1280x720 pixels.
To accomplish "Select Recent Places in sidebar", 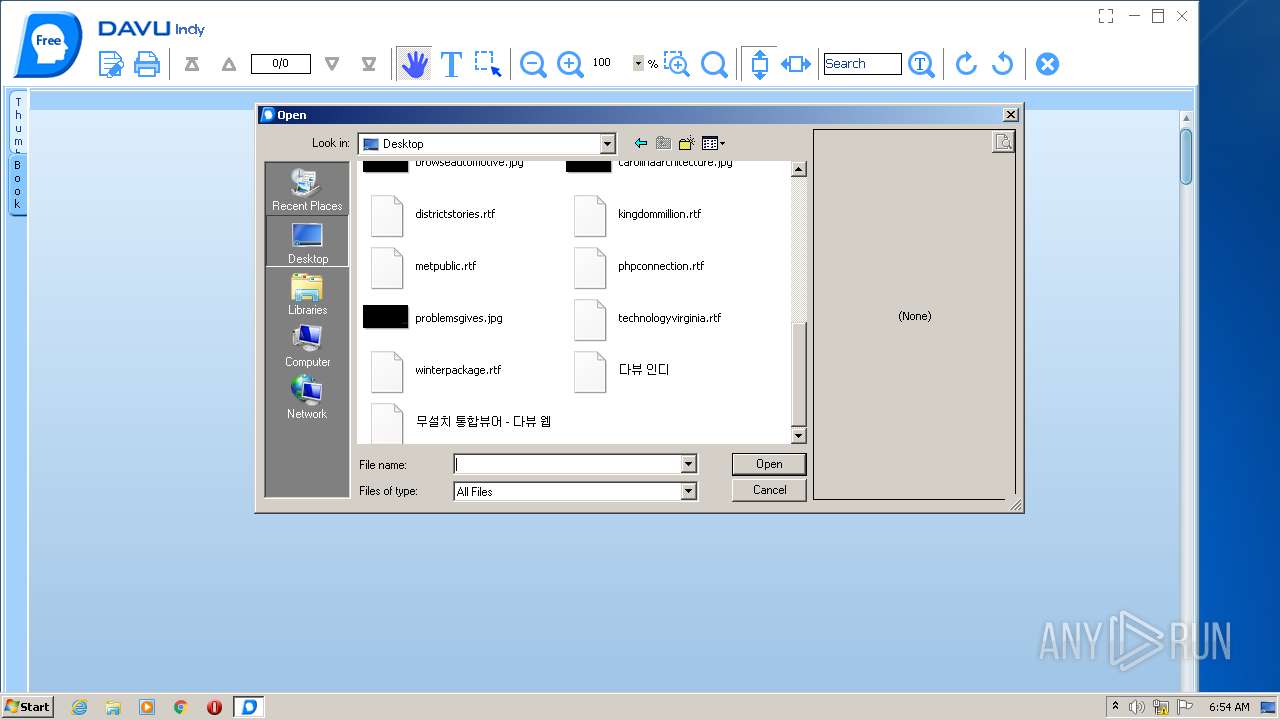I will point(307,190).
